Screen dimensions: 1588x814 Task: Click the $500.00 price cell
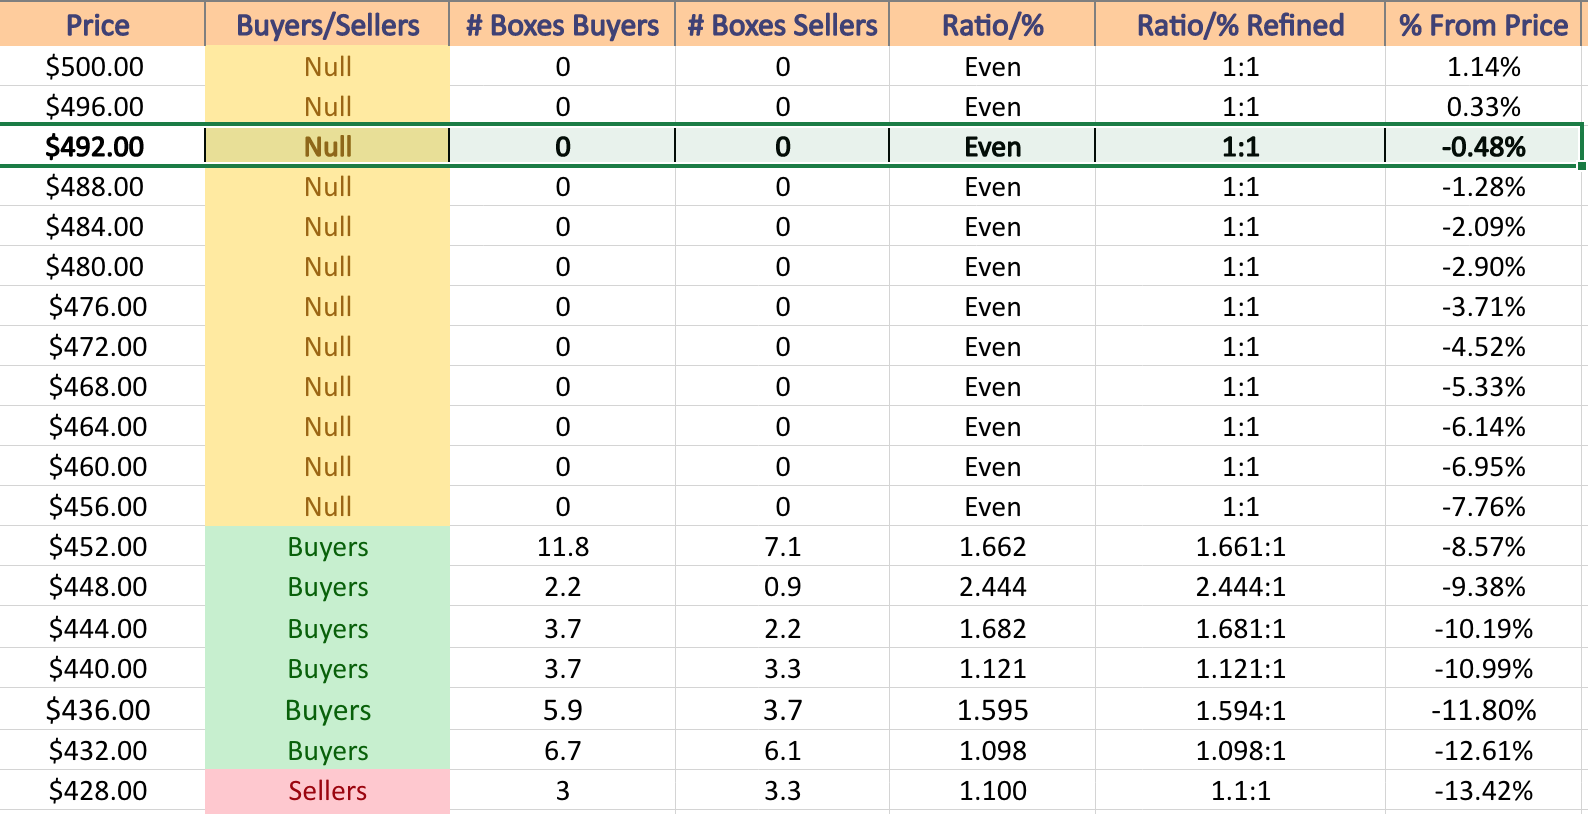(102, 66)
